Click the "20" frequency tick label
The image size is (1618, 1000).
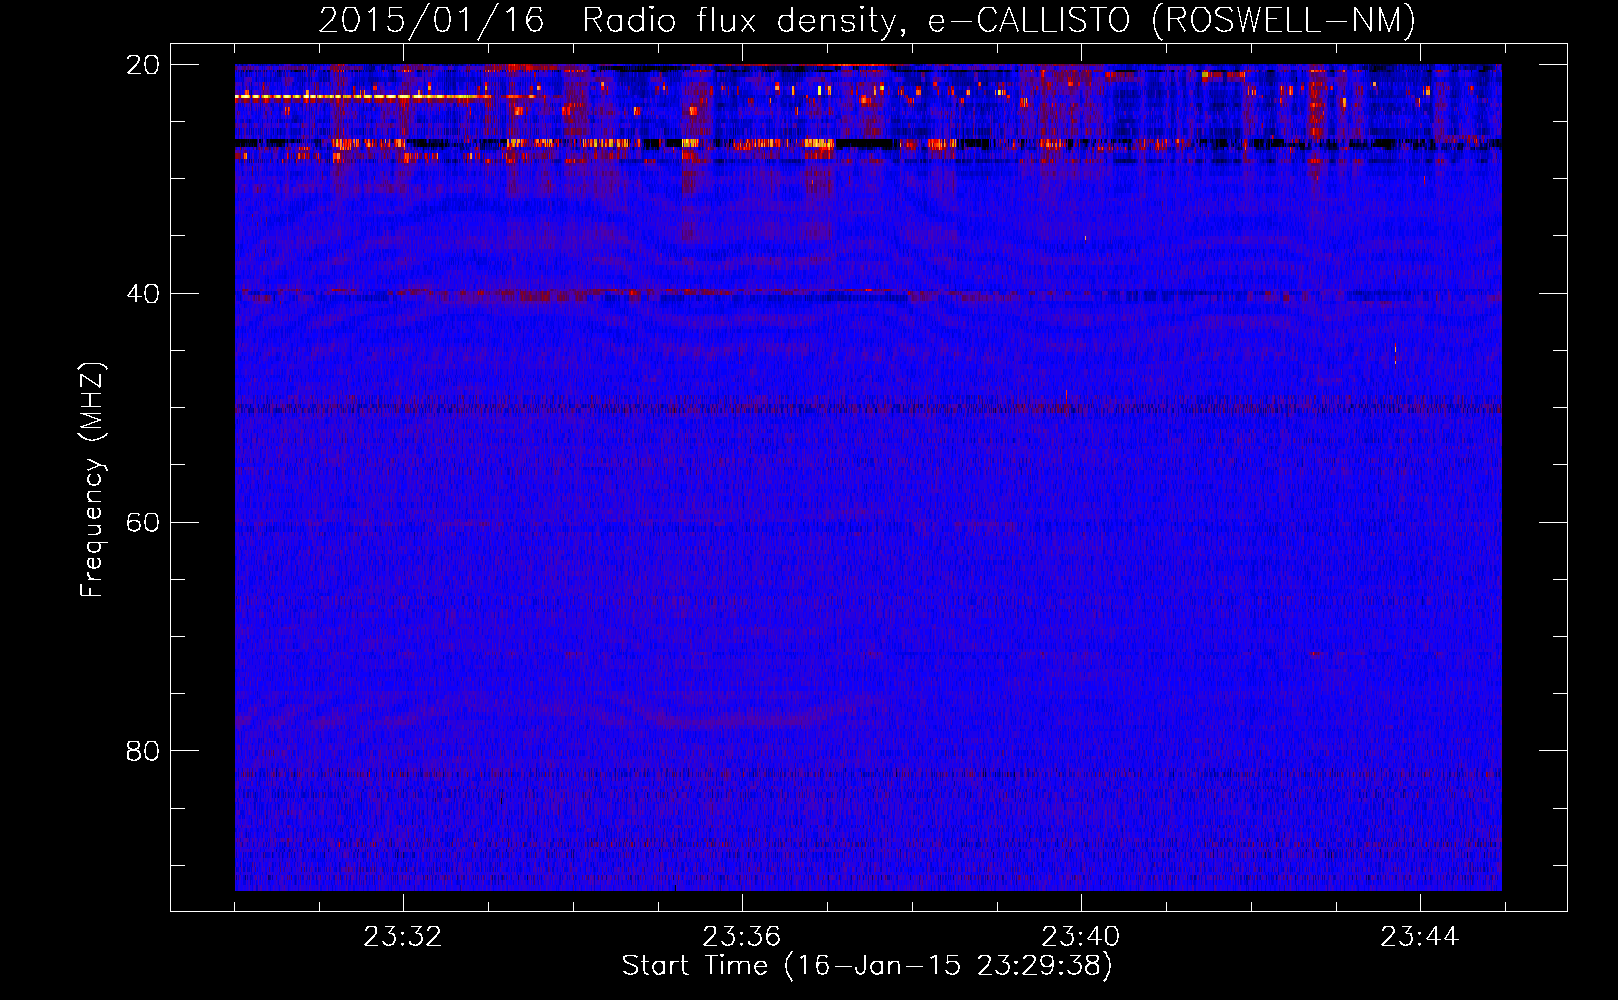143,65
